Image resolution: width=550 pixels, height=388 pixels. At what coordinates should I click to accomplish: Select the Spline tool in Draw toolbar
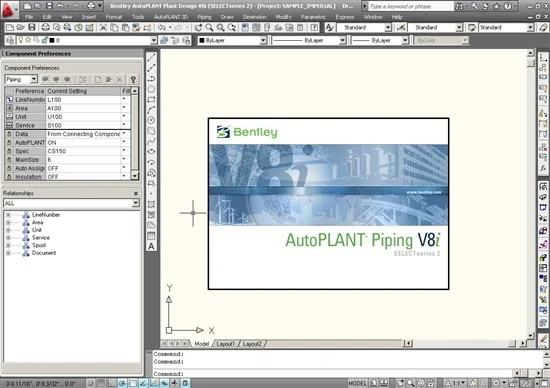[x=151, y=141]
